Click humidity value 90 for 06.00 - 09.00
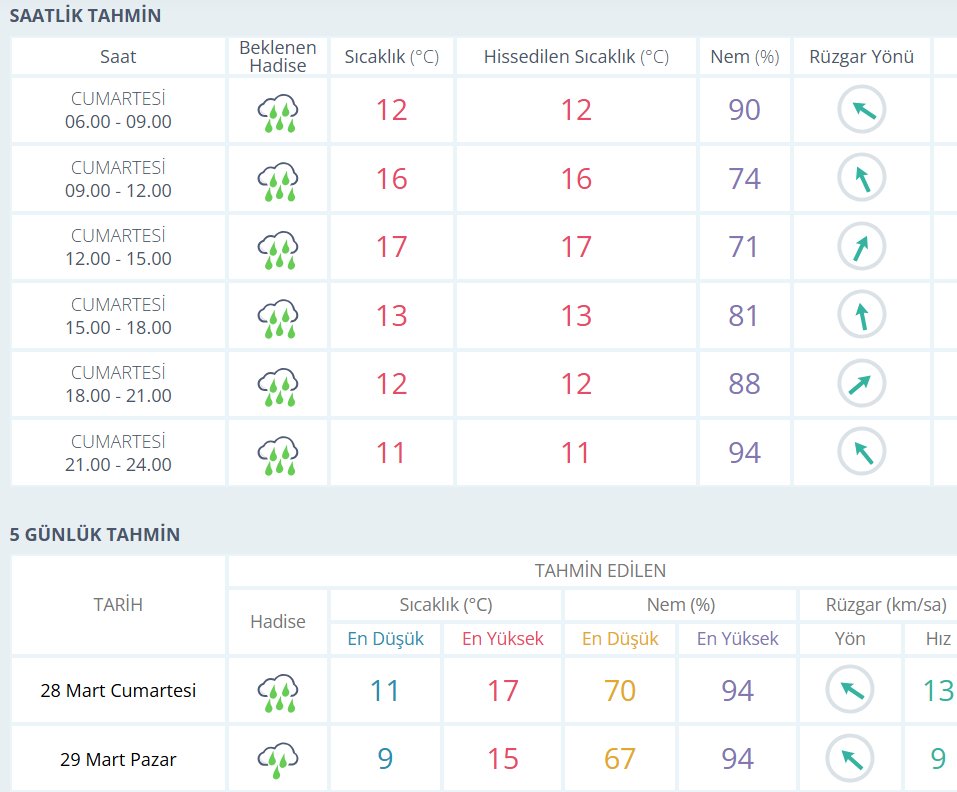The height and width of the screenshot is (792, 957). tap(744, 110)
